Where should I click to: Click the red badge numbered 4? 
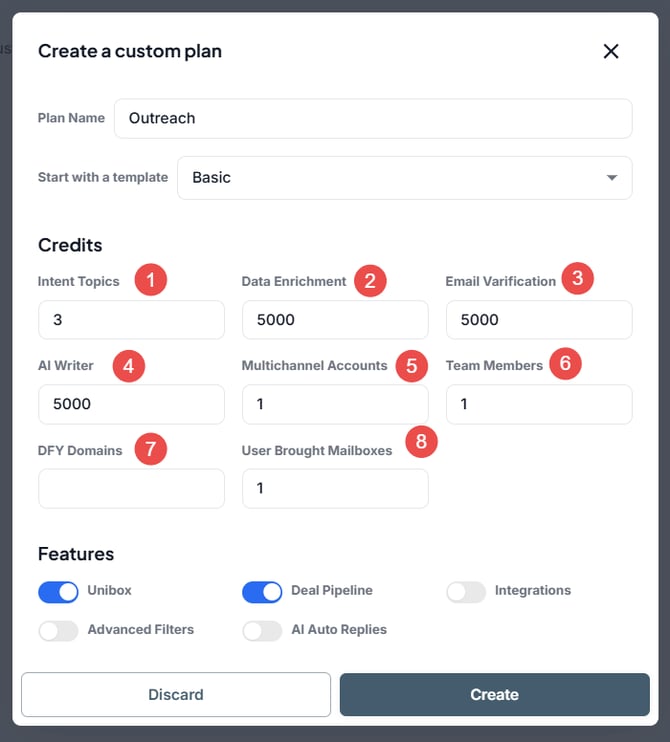point(128,365)
